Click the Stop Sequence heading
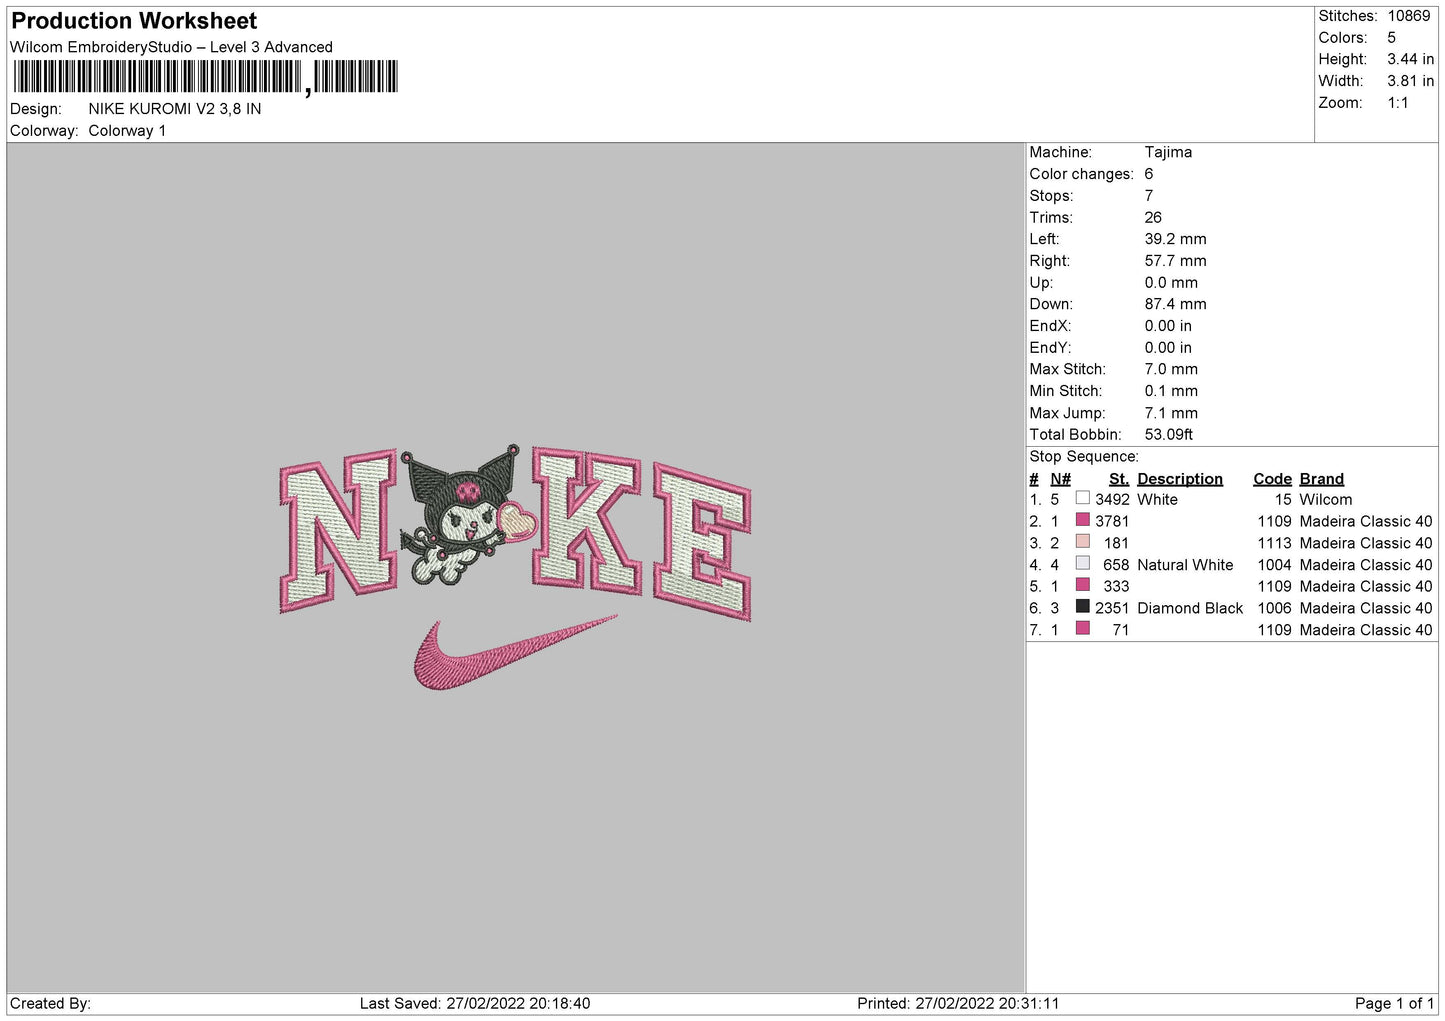 1084,457
